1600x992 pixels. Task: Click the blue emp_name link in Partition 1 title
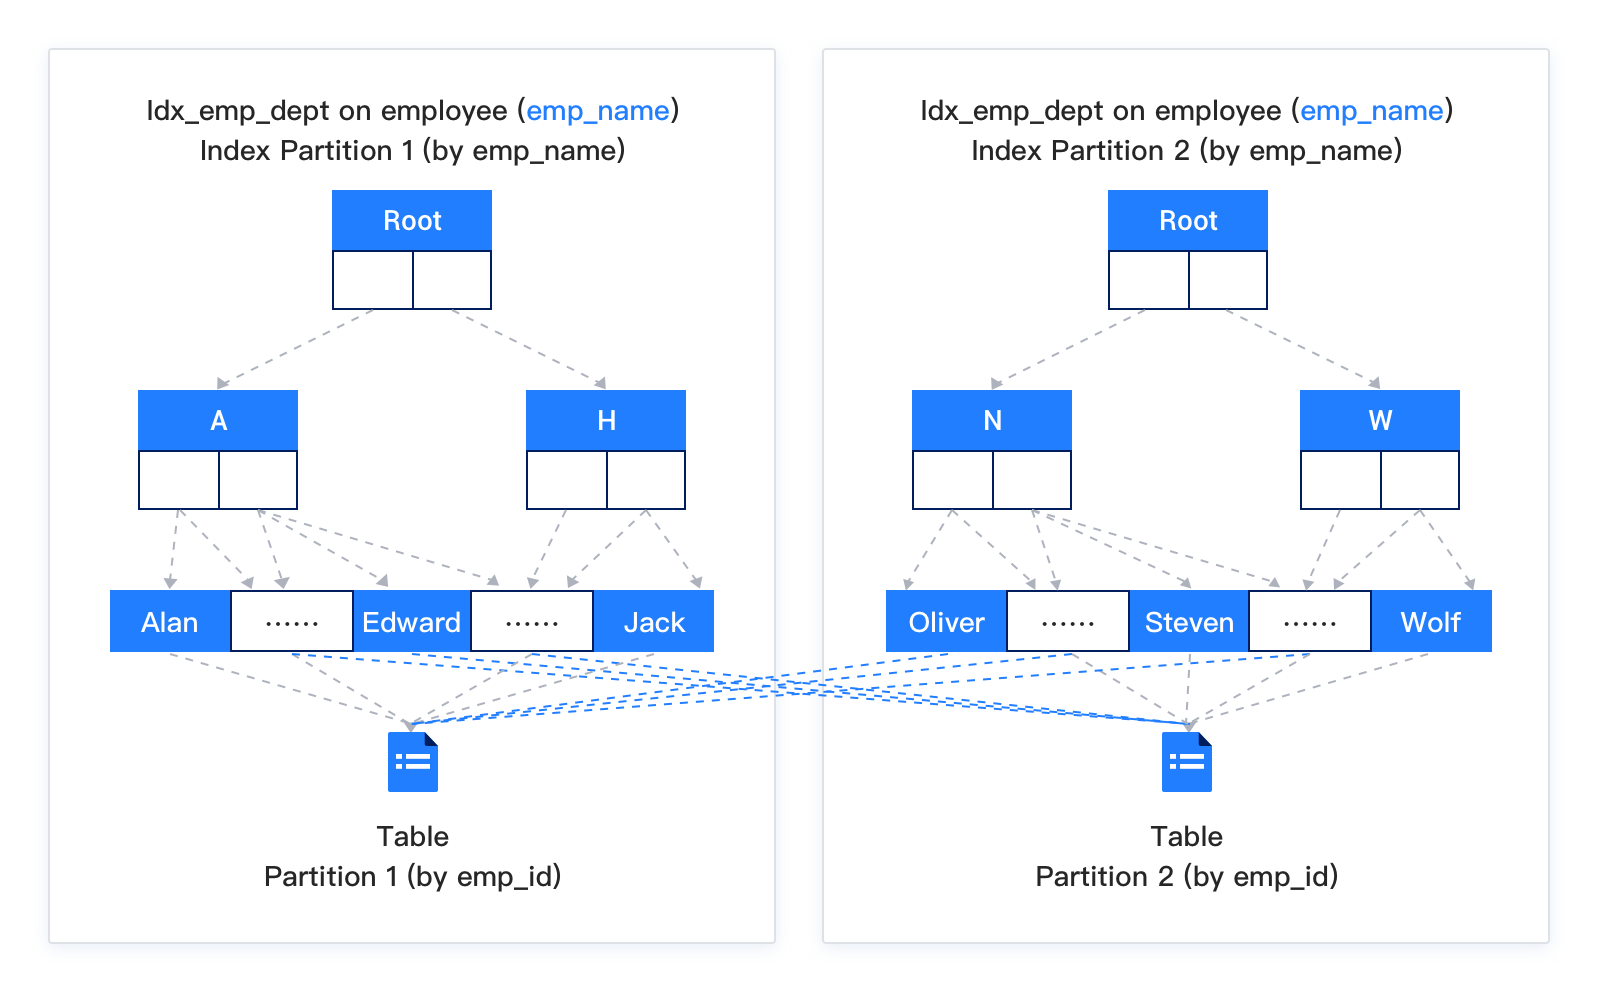click(x=597, y=111)
